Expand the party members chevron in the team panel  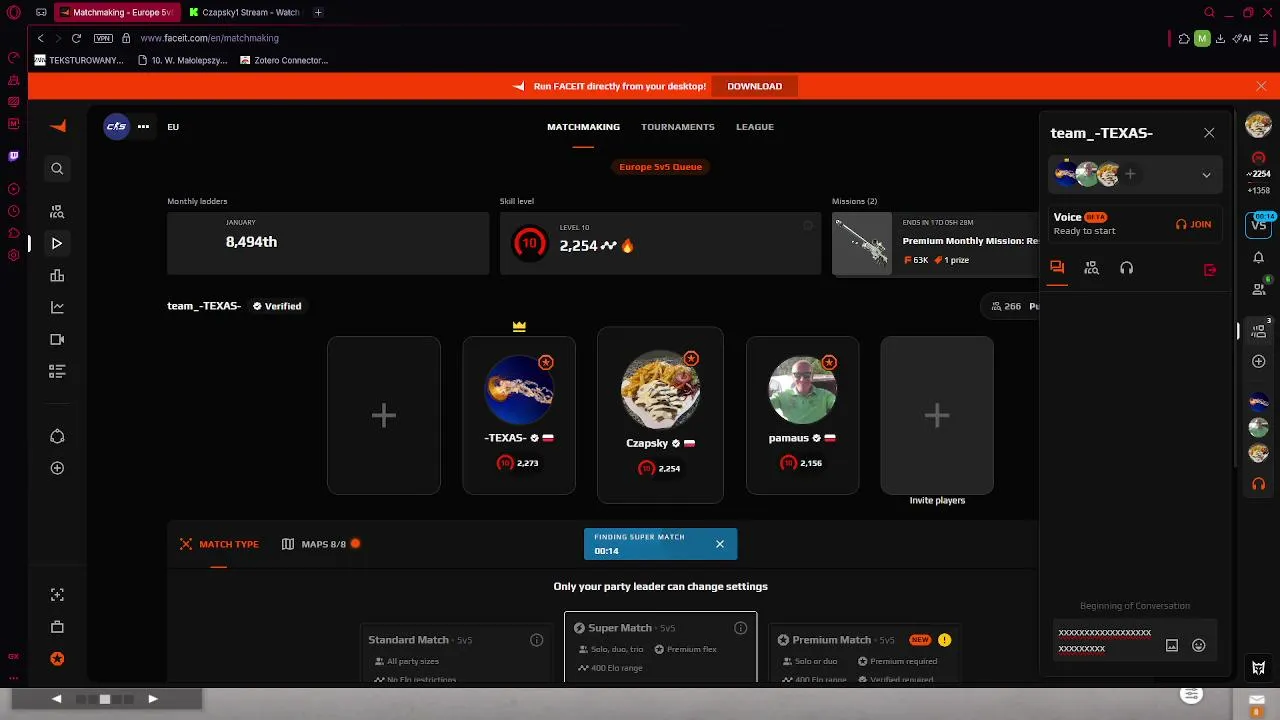click(x=1206, y=175)
